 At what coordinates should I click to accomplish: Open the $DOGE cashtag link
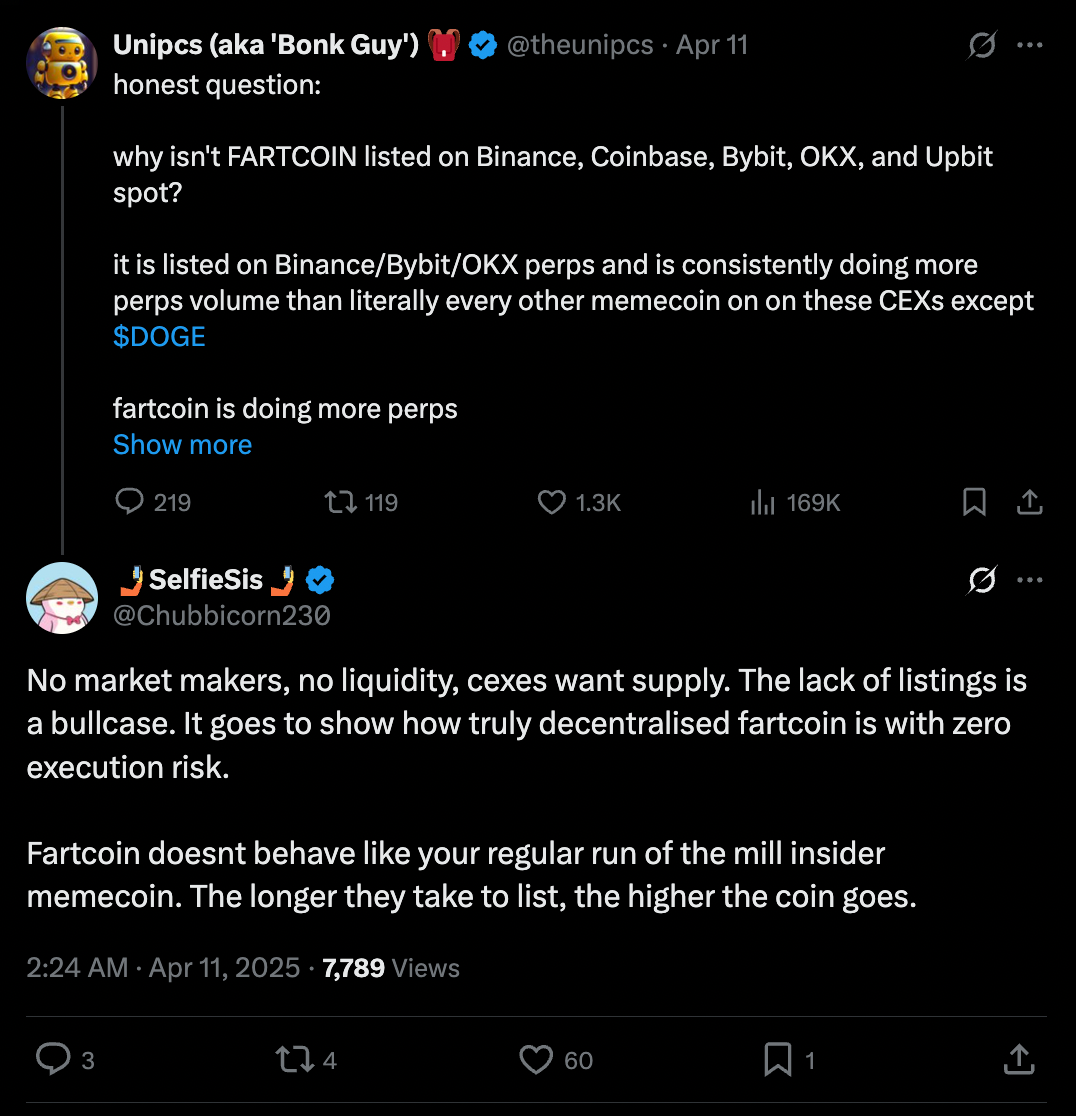tap(159, 336)
